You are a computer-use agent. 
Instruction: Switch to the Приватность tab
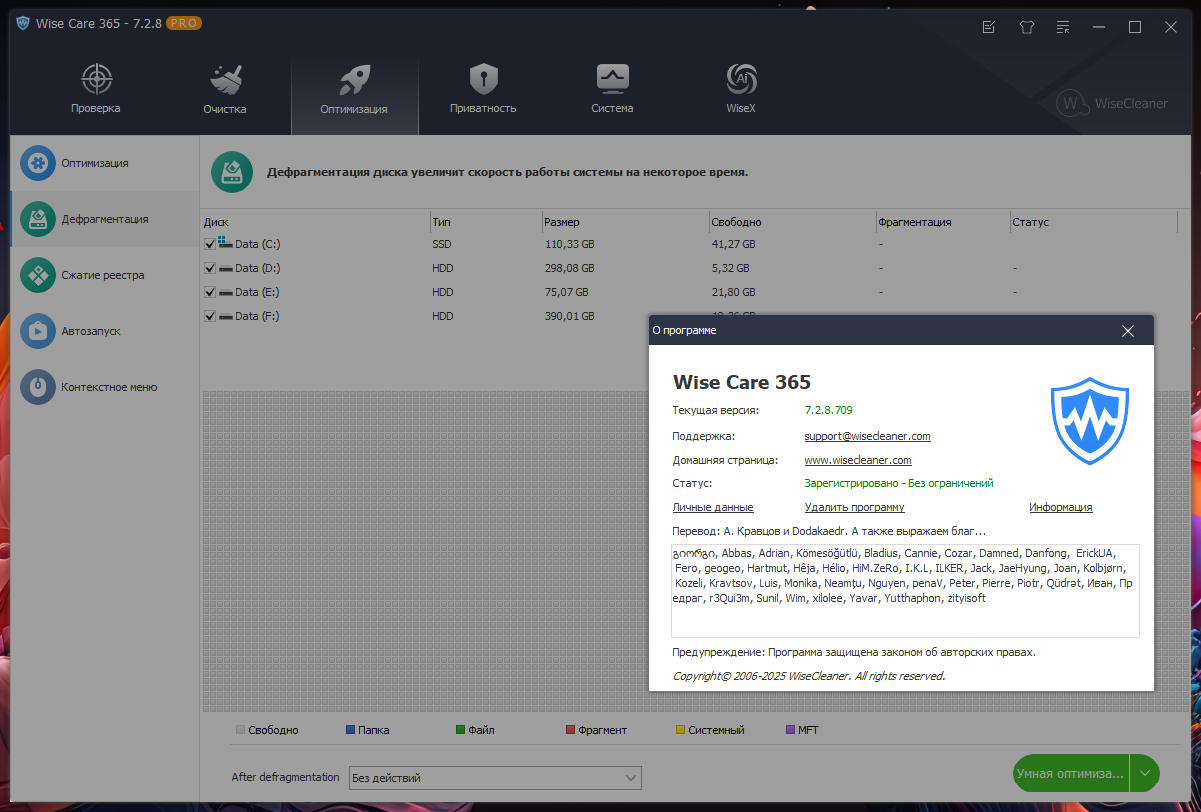click(x=483, y=89)
